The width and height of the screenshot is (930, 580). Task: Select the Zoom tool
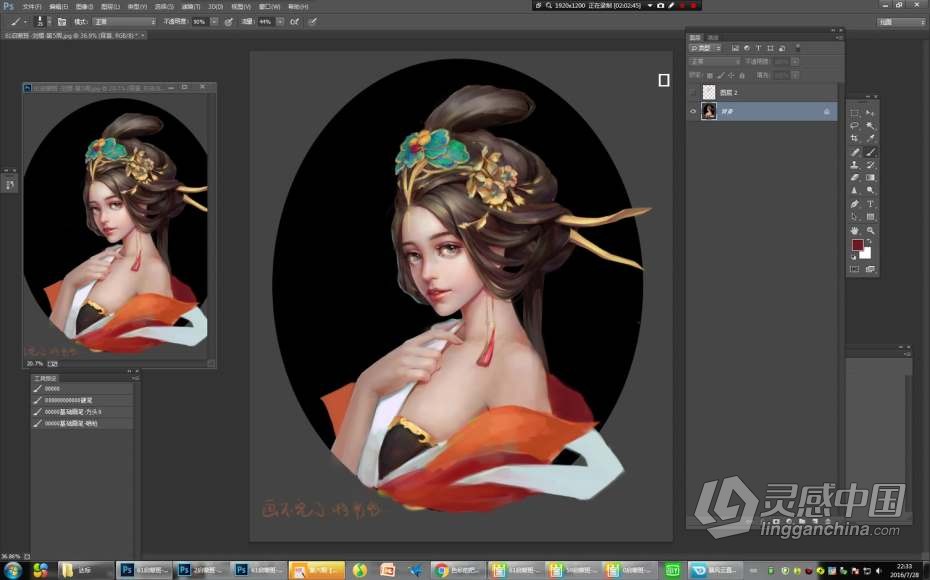(x=870, y=230)
